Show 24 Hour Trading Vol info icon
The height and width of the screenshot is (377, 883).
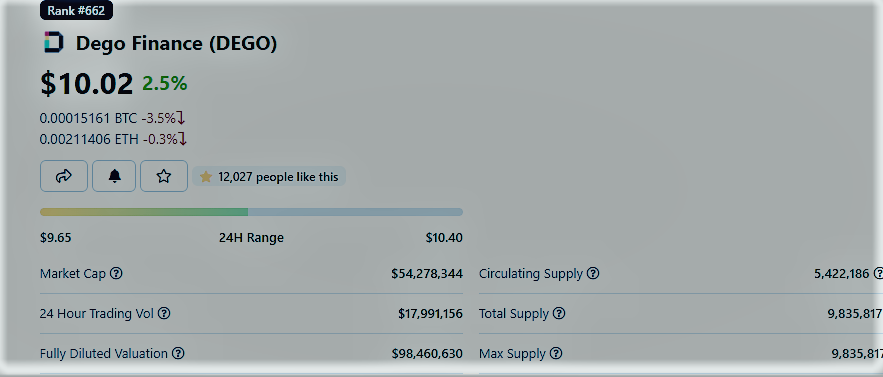click(x=164, y=313)
